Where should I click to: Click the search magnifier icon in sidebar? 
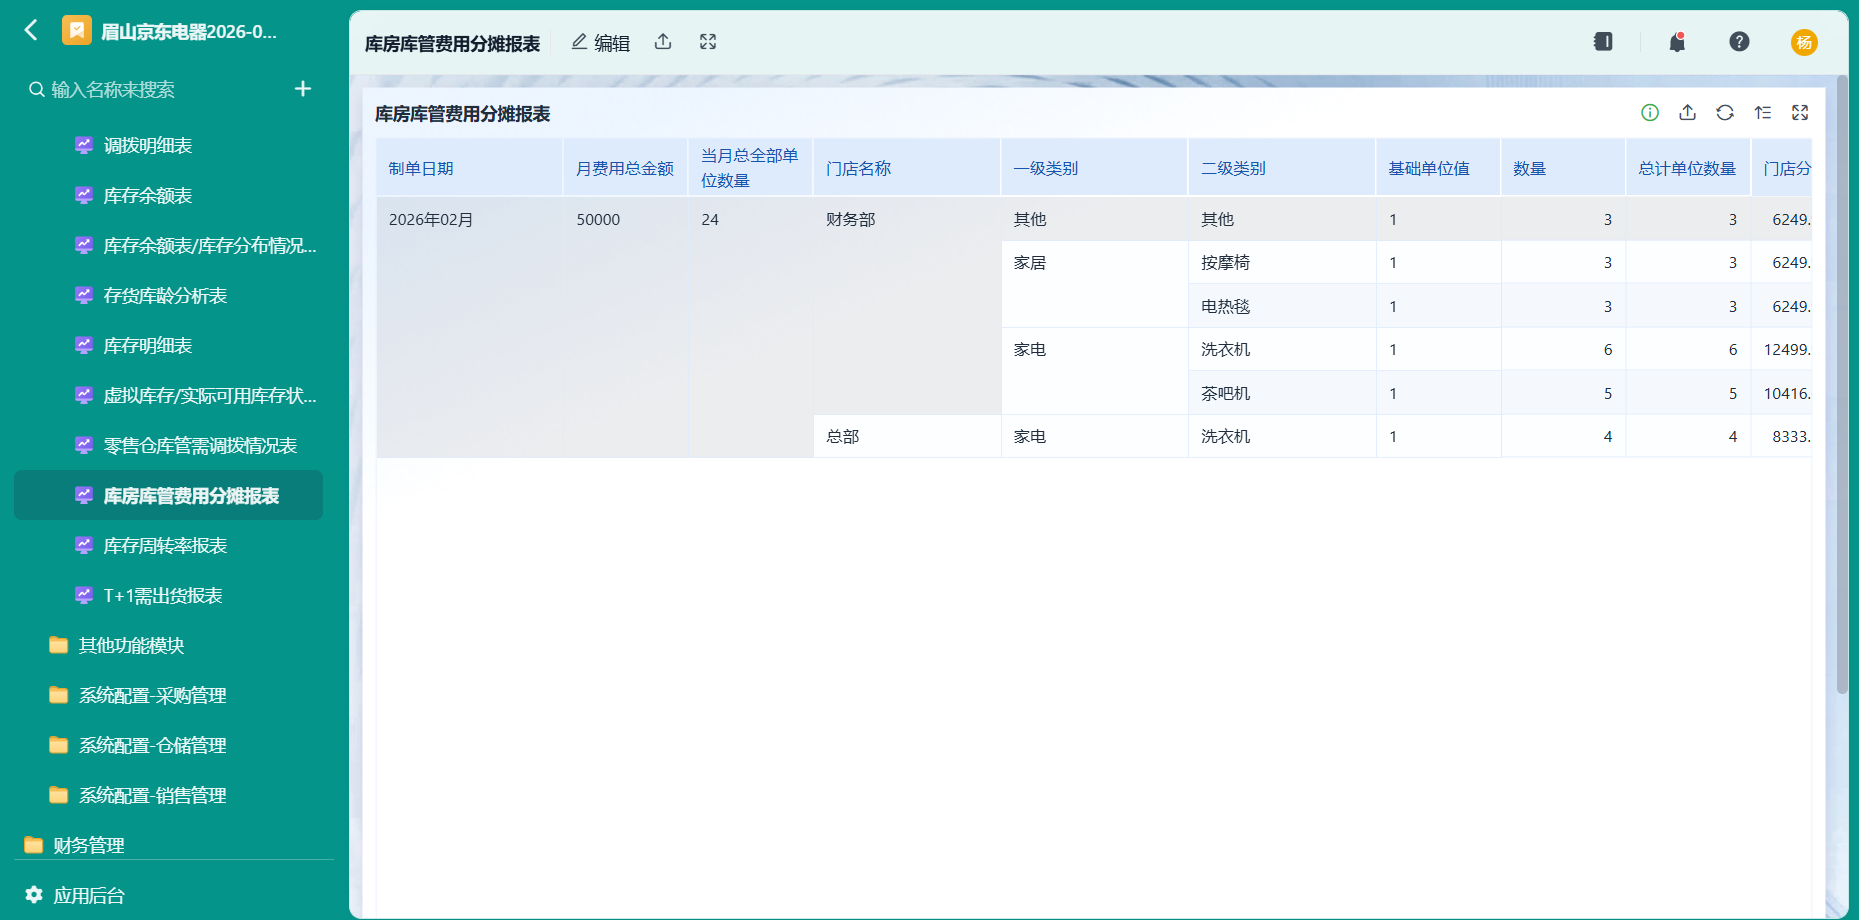click(x=36, y=90)
